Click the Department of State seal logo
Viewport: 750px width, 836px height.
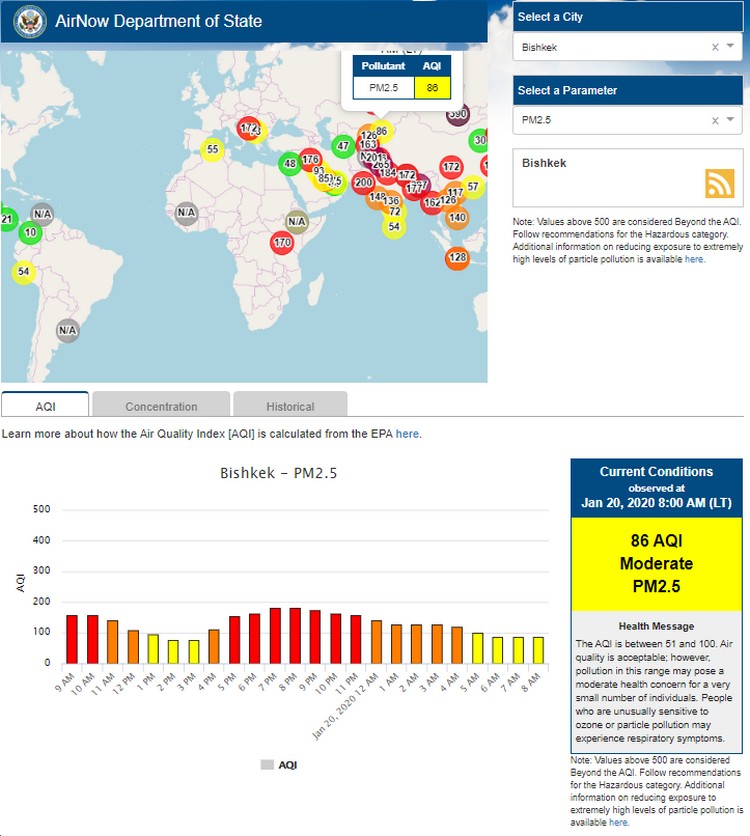point(26,21)
